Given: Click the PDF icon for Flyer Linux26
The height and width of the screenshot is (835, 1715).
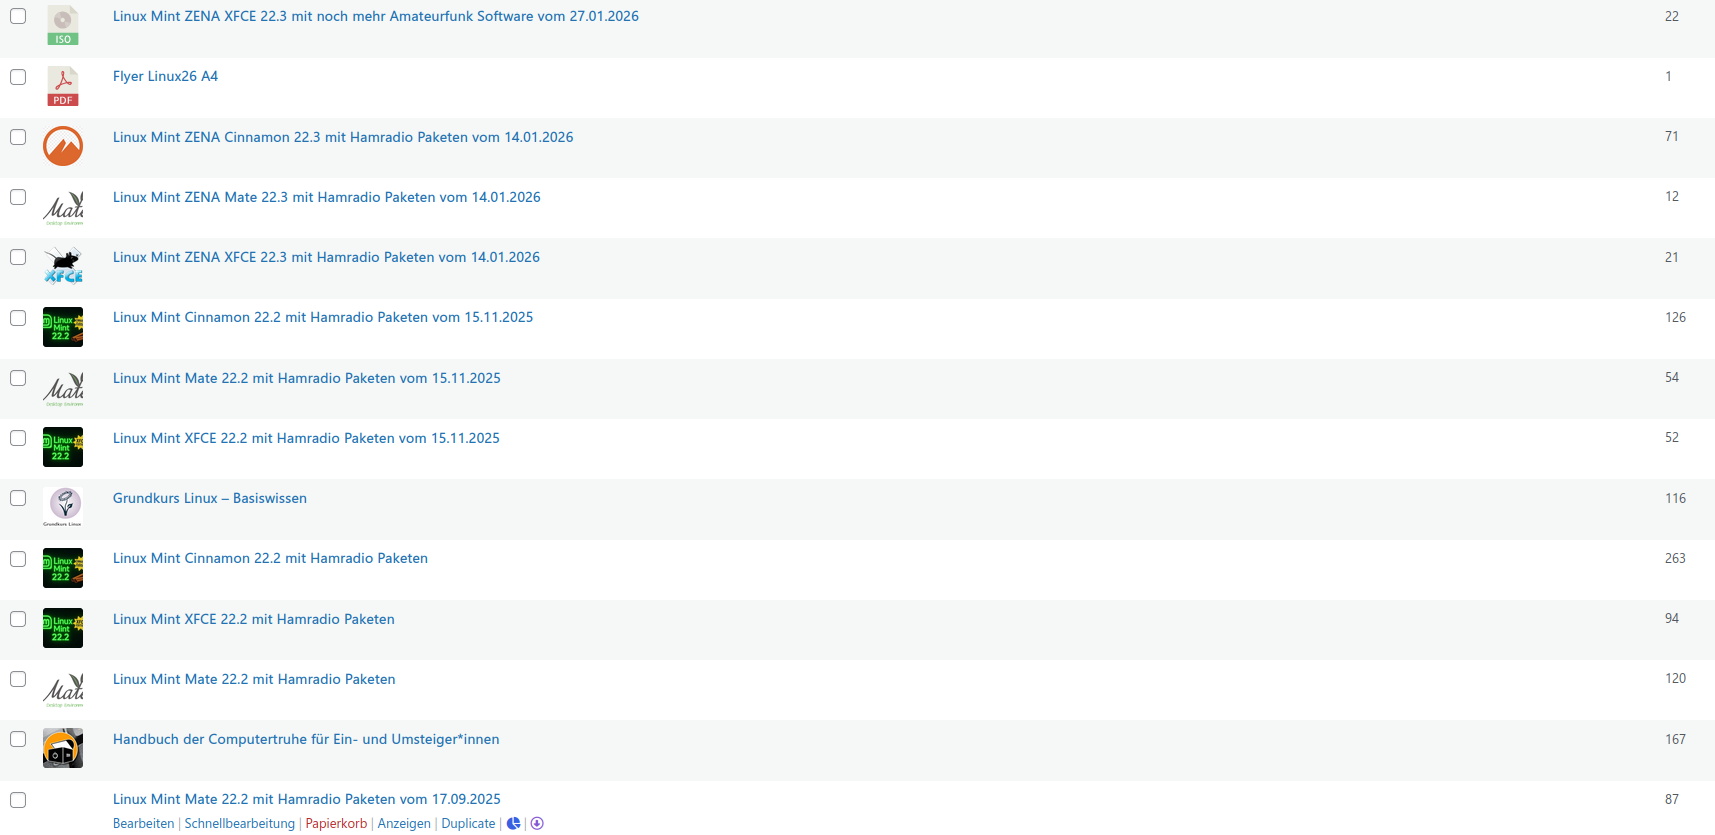Looking at the screenshot, I should coord(63,87).
